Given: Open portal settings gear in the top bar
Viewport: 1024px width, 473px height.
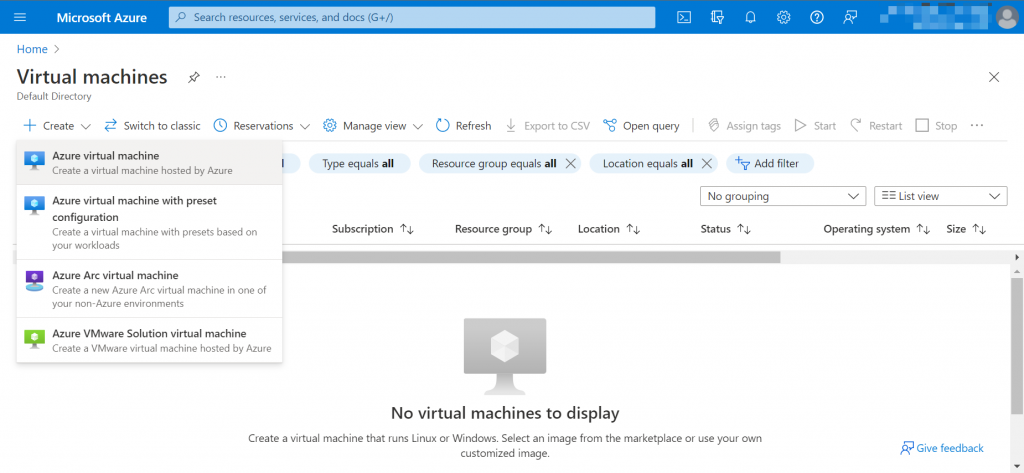Looking at the screenshot, I should [x=784, y=18].
